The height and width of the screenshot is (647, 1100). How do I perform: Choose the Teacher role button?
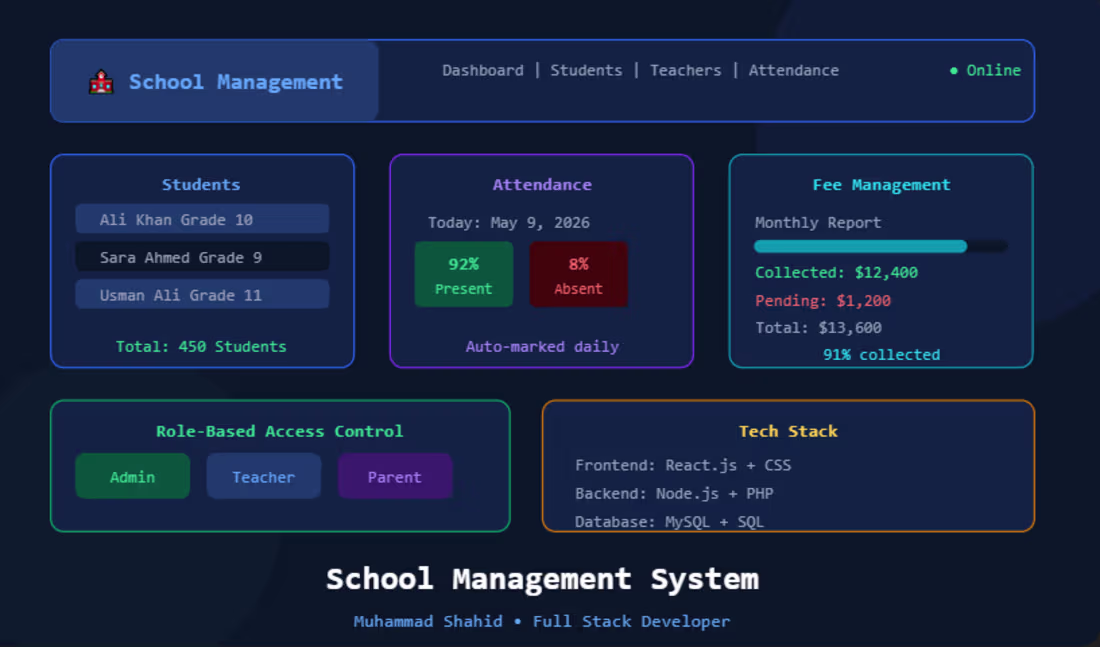coord(264,476)
